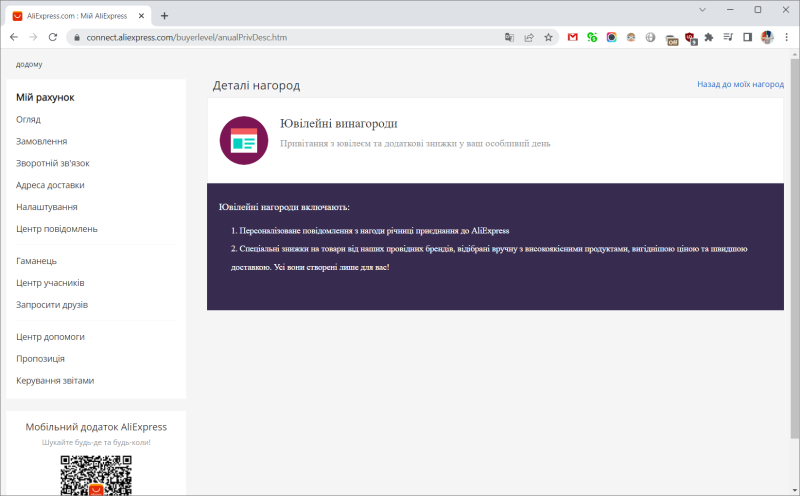
Task: Open Замовлення in account sidebar
Action: click(42, 141)
